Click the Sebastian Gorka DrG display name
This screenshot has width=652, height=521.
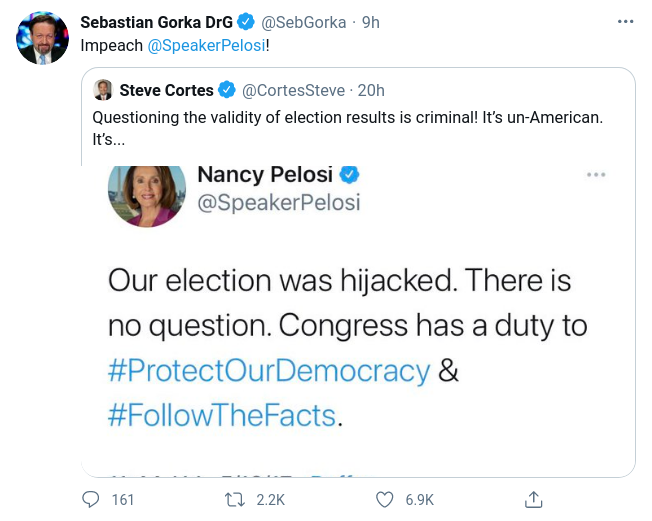pos(156,22)
